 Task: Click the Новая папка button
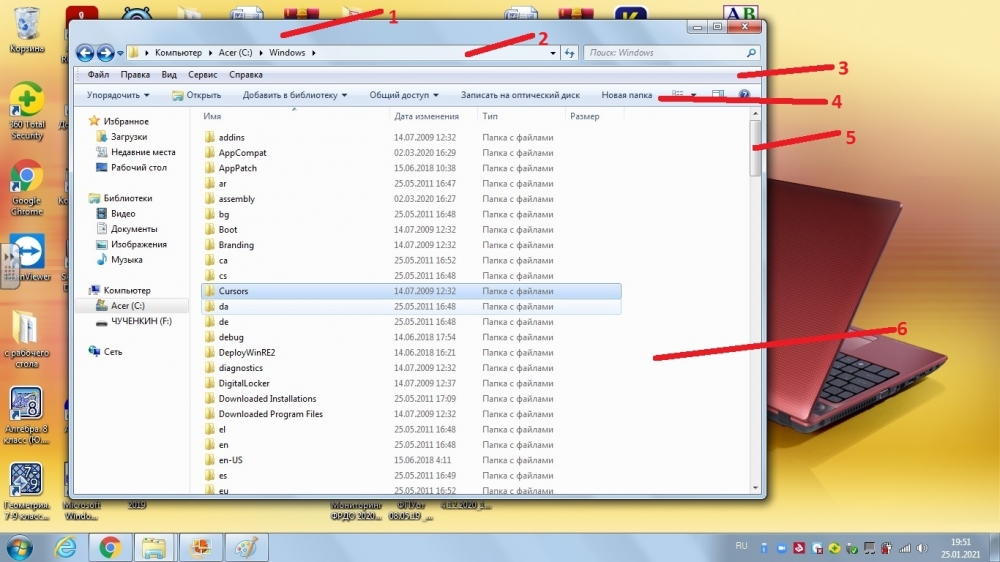[x=626, y=95]
